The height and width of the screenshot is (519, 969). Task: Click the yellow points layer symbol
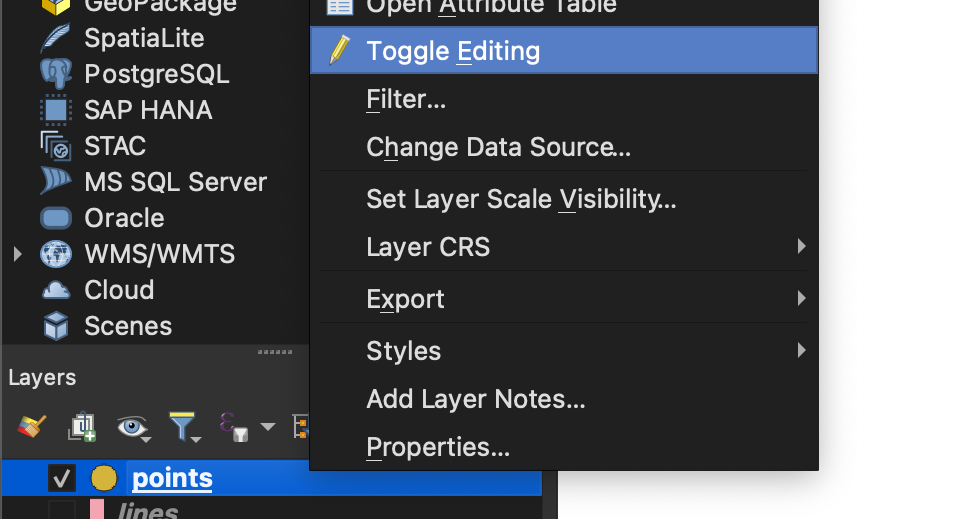coord(104,478)
